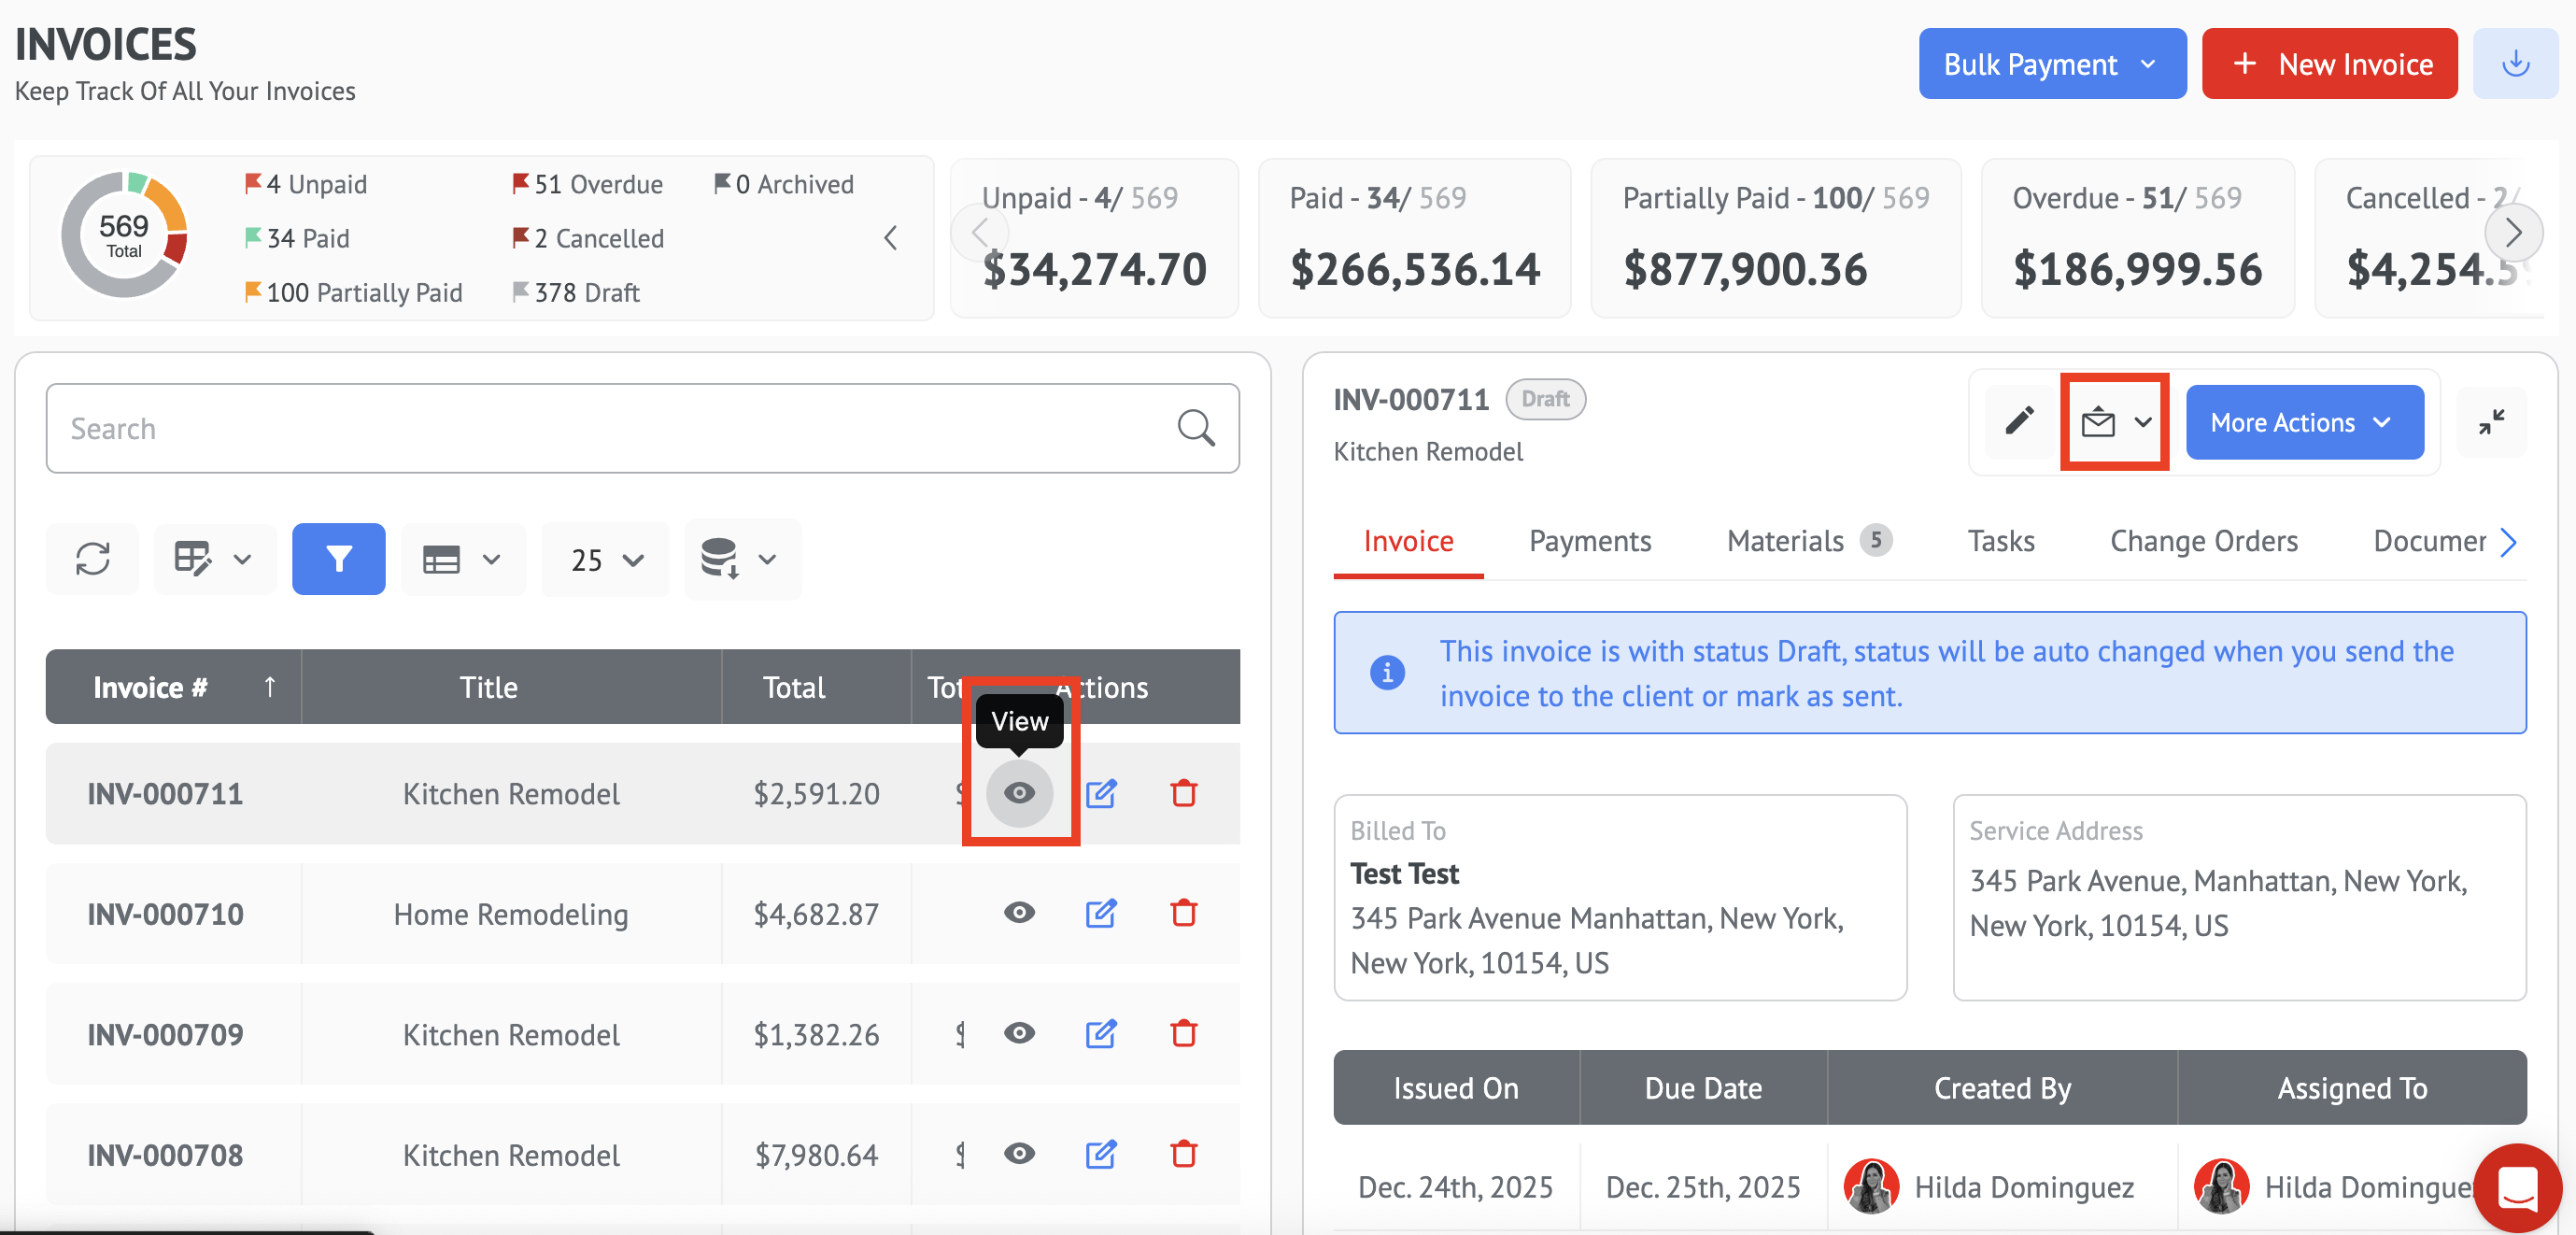View invoice INV-000710 with eye icon
Image resolution: width=2576 pixels, height=1235 pixels.
click(1018, 913)
